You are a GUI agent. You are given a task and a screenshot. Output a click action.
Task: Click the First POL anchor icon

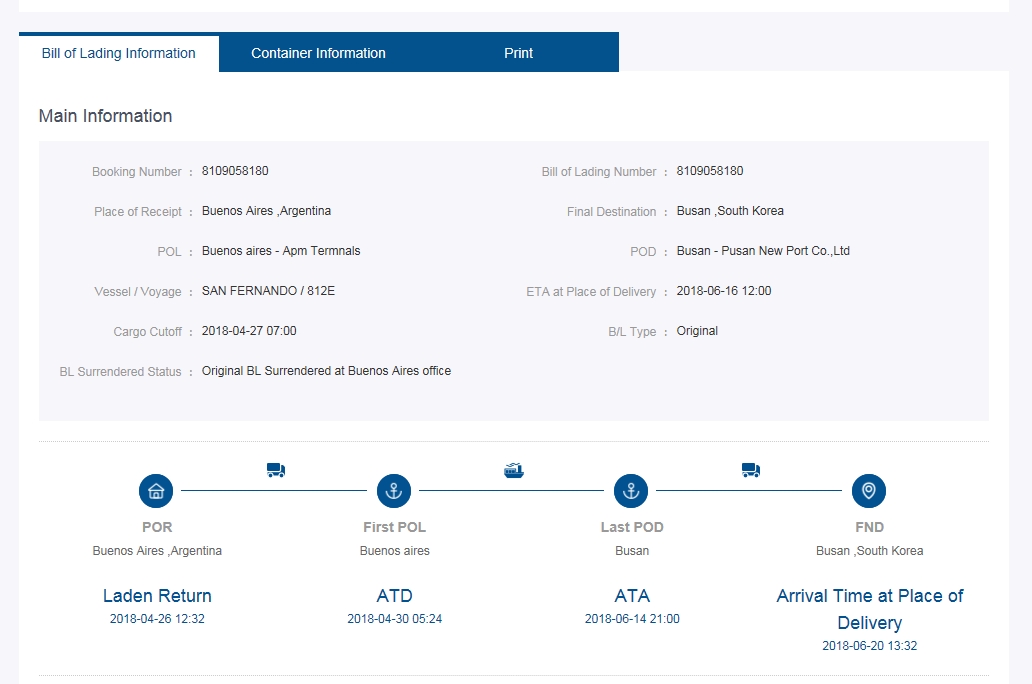(394, 491)
